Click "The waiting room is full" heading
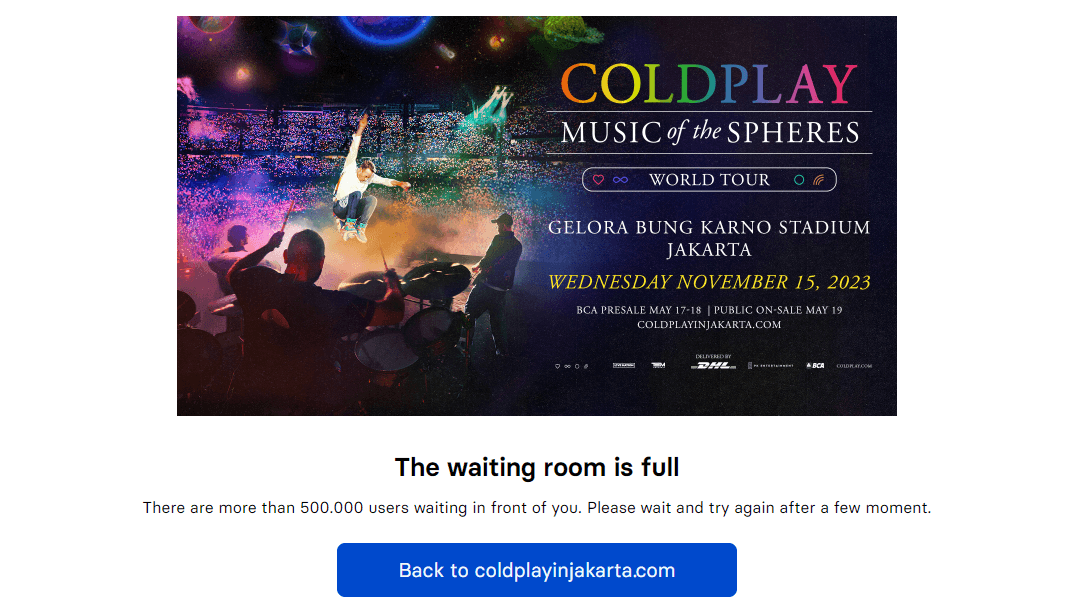Screen dimensions: 1077x606 pos(537,467)
